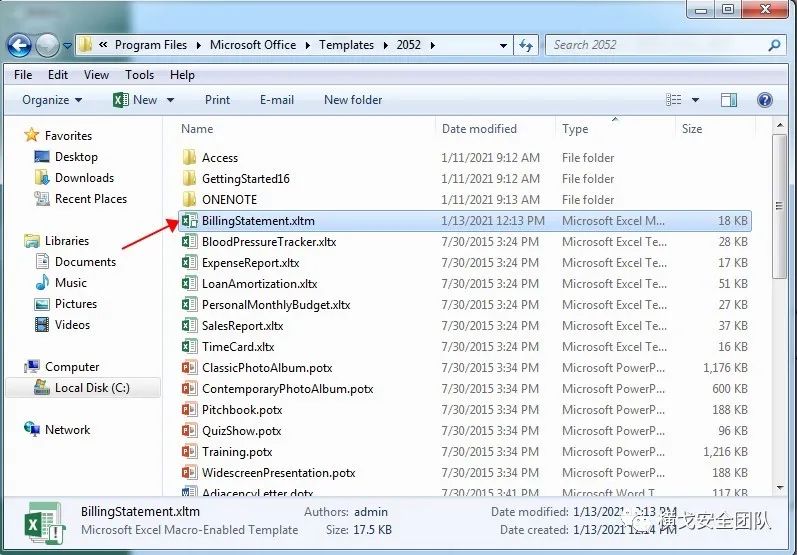Click the BloodPressureTracker.xltx Excel icon
The width and height of the screenshot is (797, 555).
[189, 241]
